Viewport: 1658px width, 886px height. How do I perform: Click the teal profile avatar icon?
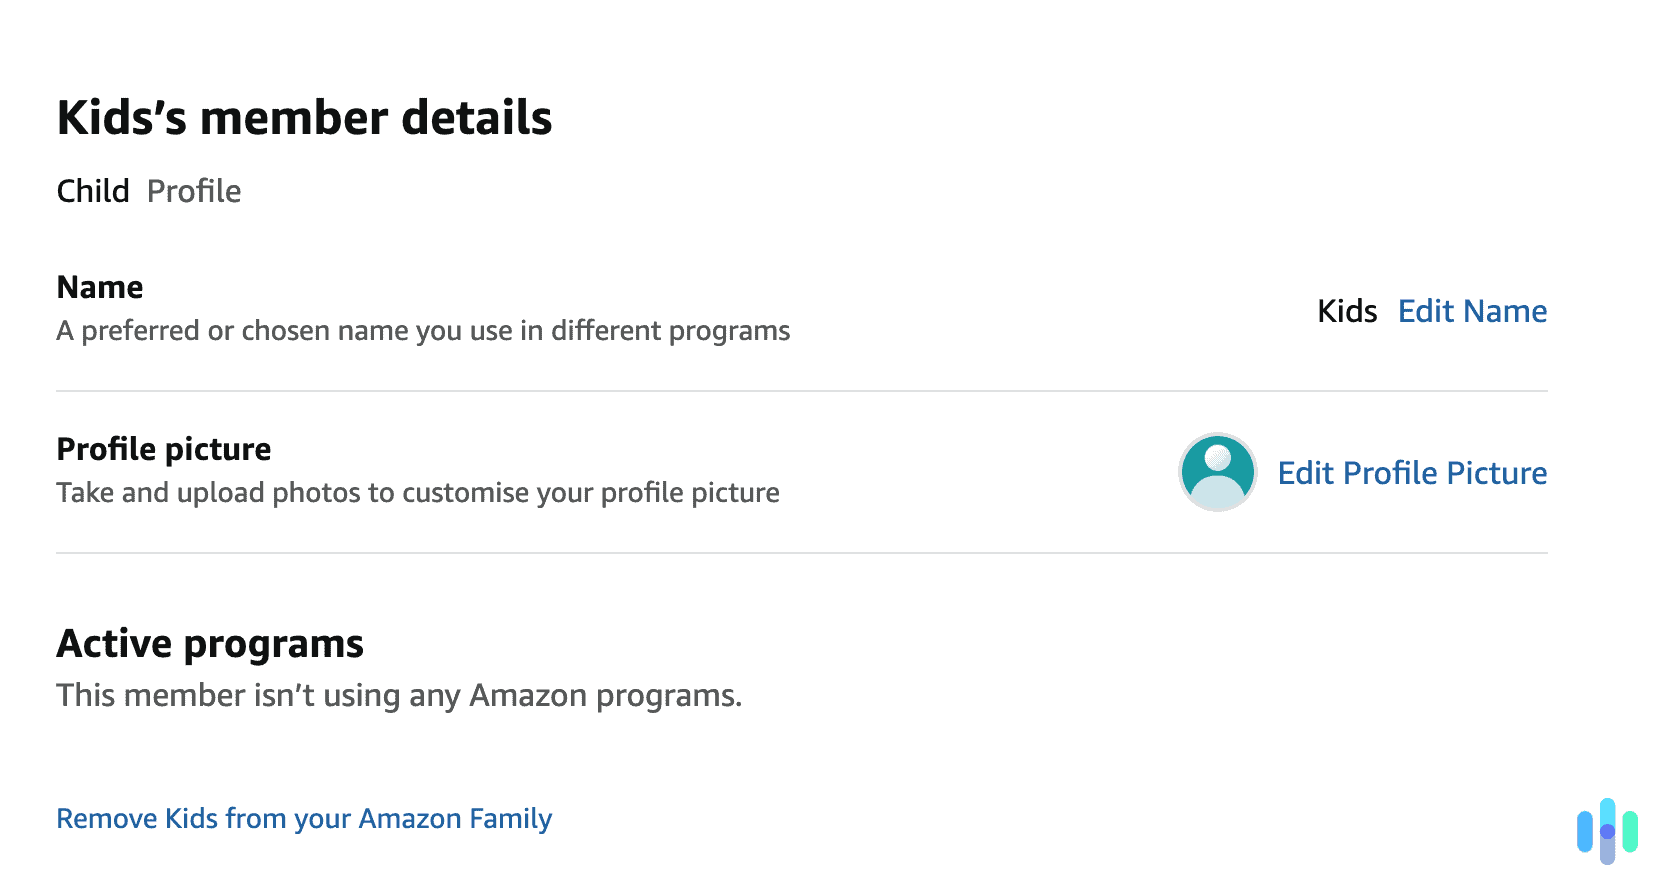tap(1217, 472)
